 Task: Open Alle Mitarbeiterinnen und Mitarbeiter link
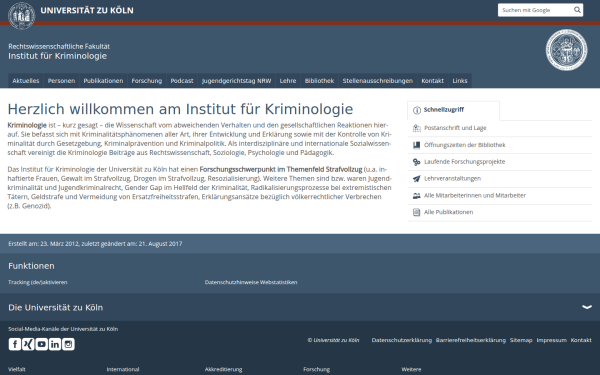(x=475, y=196)
